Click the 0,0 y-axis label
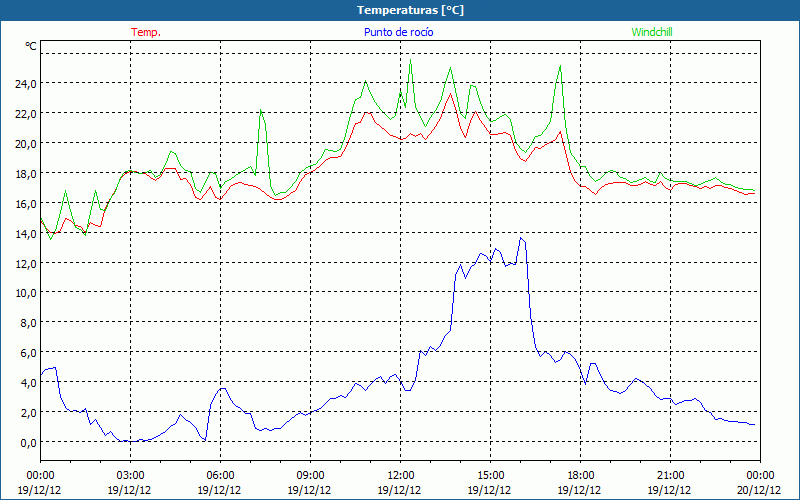The width and height of the screenshot is (800, 500). coord(27,442)
